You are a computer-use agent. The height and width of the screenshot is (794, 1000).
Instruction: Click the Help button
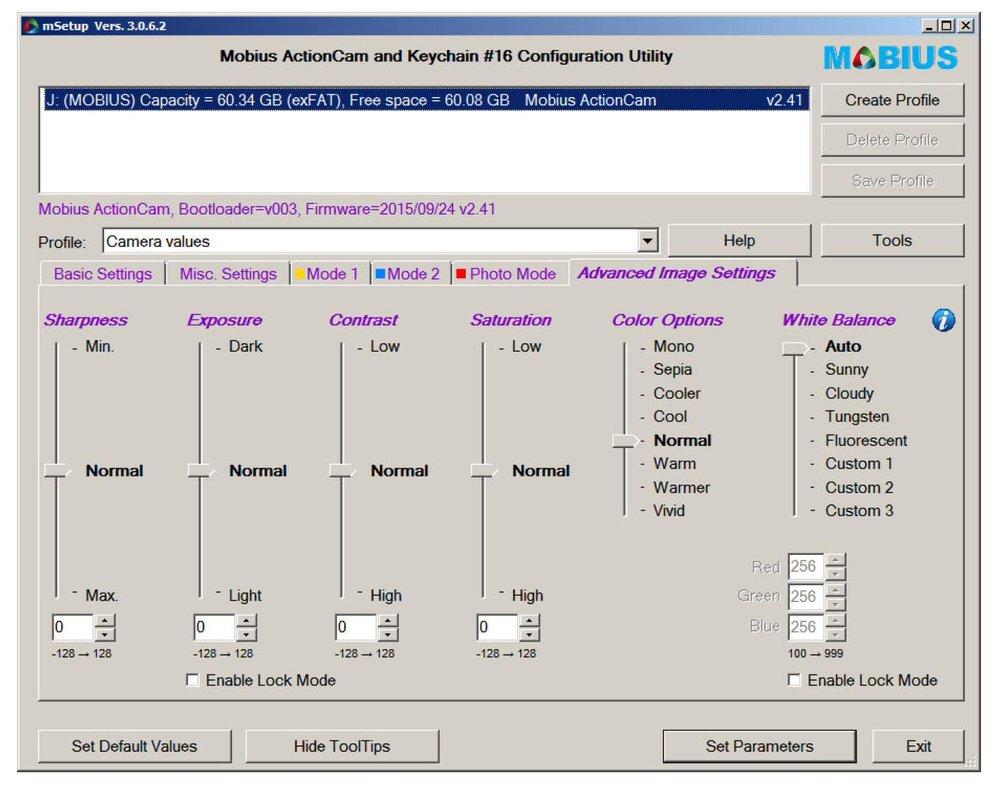pos(739,240)
